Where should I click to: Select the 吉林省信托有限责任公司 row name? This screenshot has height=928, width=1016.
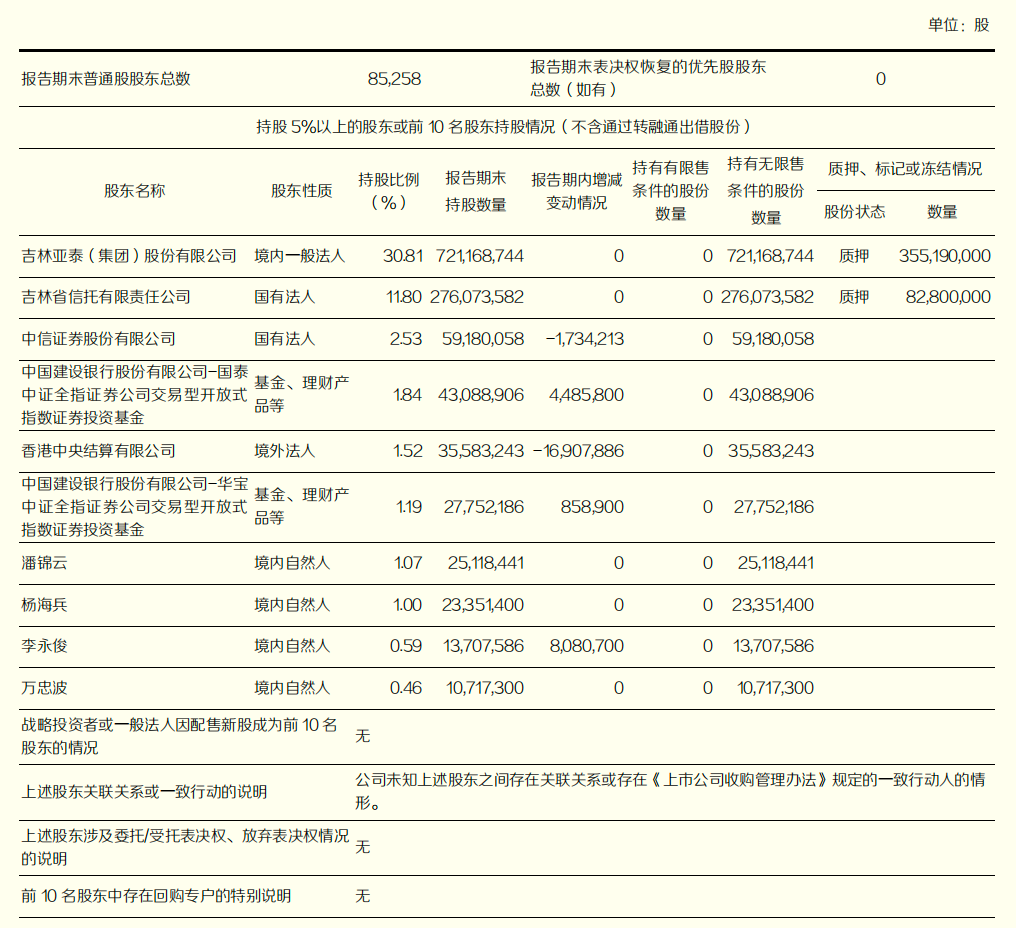[x=106, y=297]
